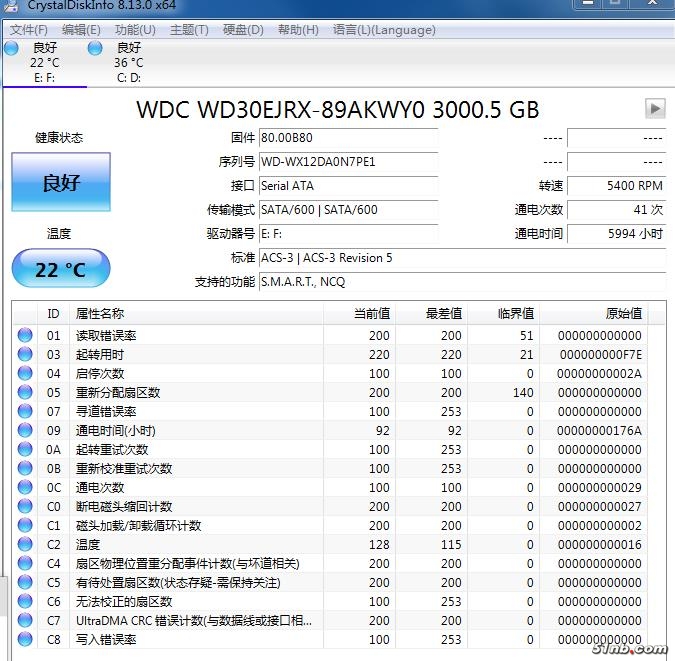Click the disk title WDC WD30EJRX-89AKWY0
The image size is (675, 661).
coord(338,109)
